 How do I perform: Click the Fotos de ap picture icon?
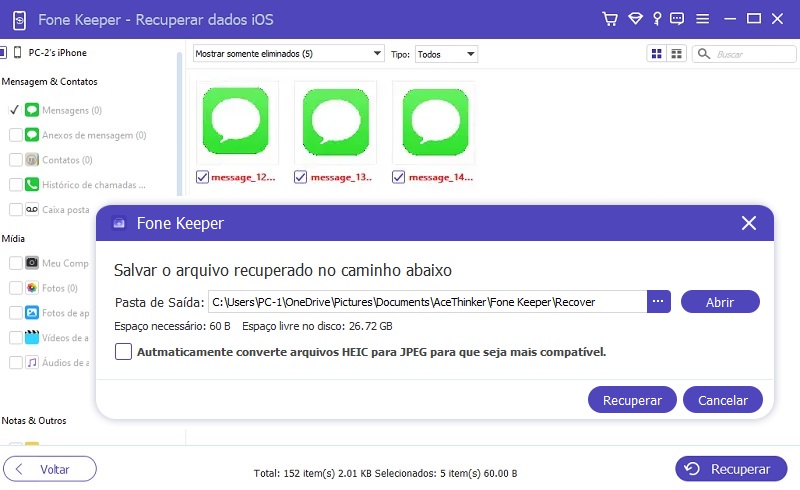click(x=32, y=312)
